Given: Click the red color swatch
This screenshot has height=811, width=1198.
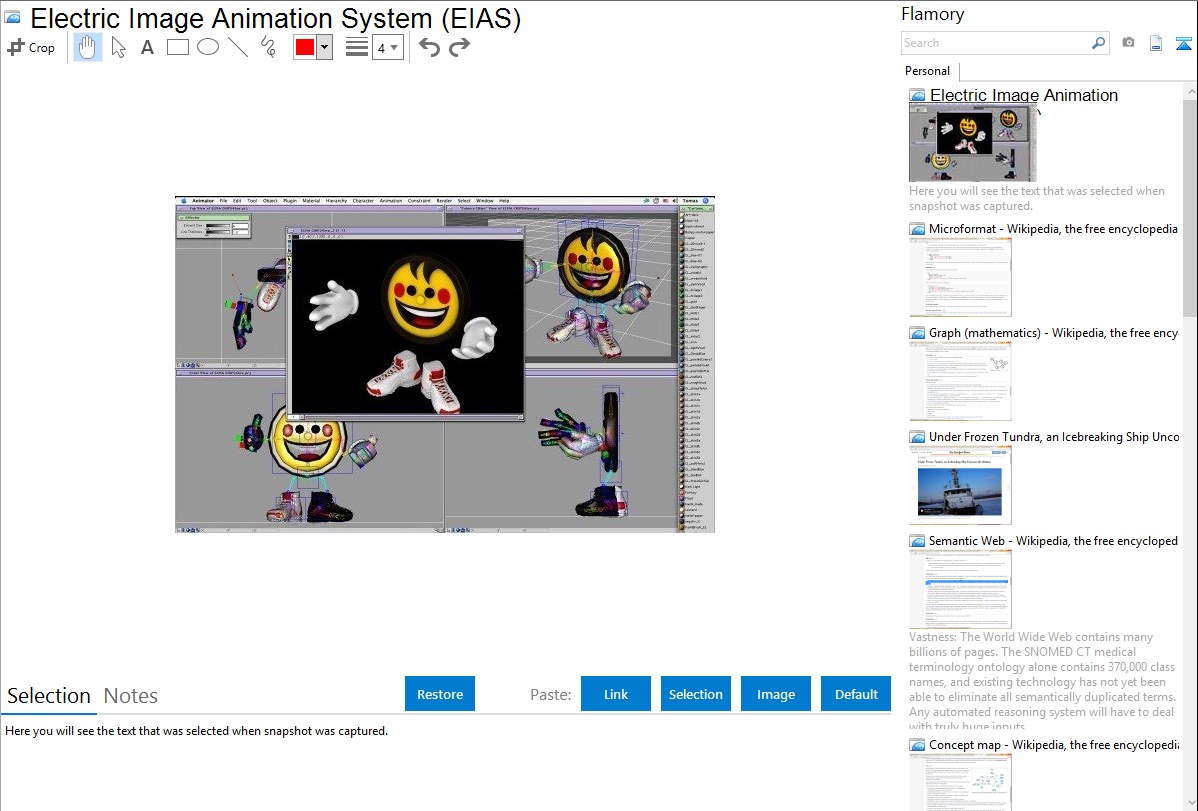Looking at the screenshot, I should 305,47.
